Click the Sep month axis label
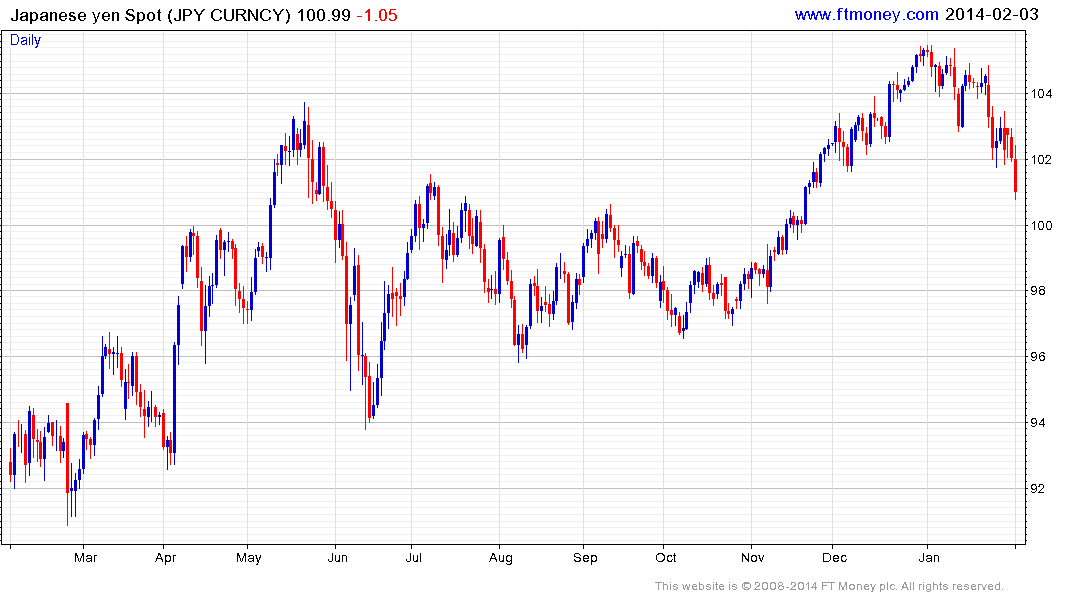 (x=585, y=557)
